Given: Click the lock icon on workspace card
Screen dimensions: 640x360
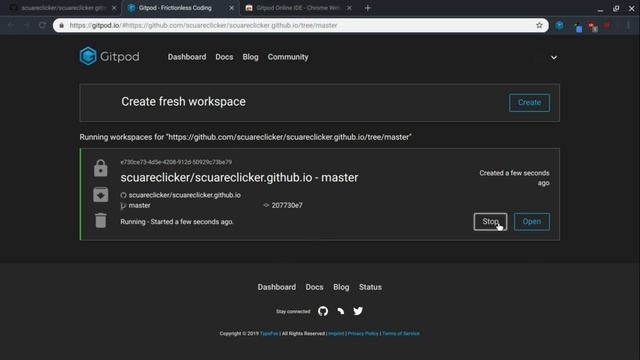Looking at the screenshot, I should [x=100, y=168].
